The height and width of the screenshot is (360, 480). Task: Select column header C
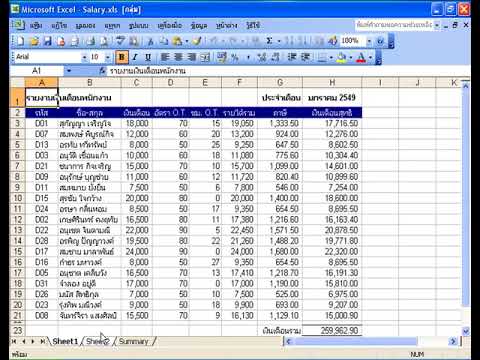(x=136, y=83)
